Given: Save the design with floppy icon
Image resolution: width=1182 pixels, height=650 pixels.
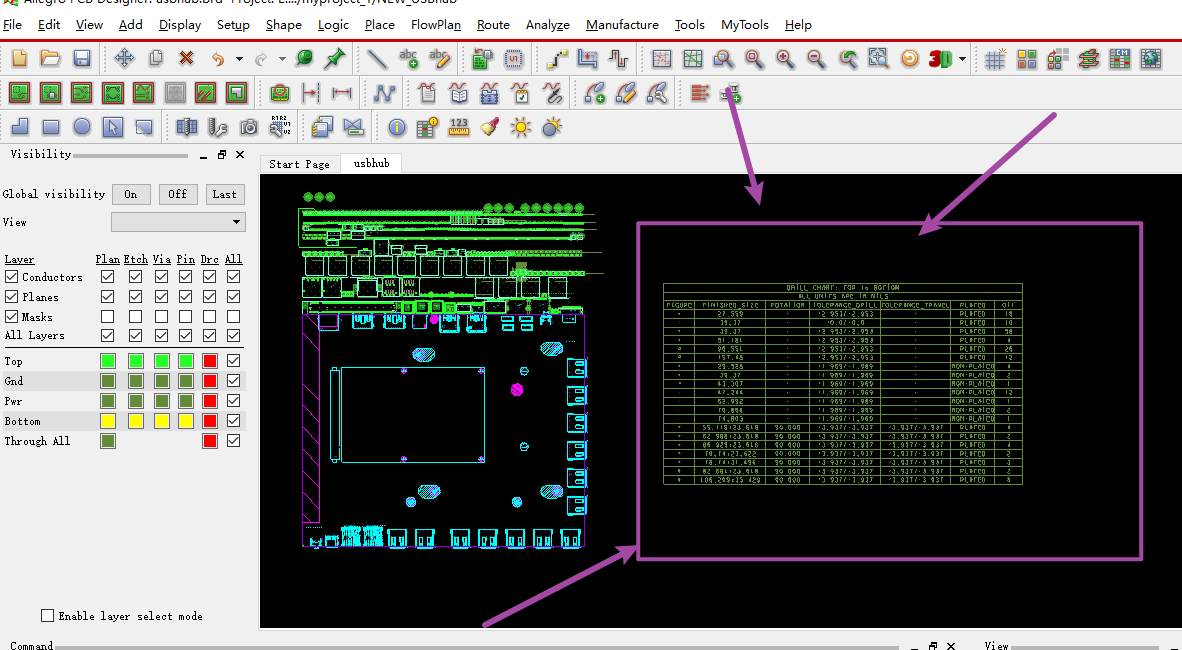Looking at the screenshot, I should [81, 58].
